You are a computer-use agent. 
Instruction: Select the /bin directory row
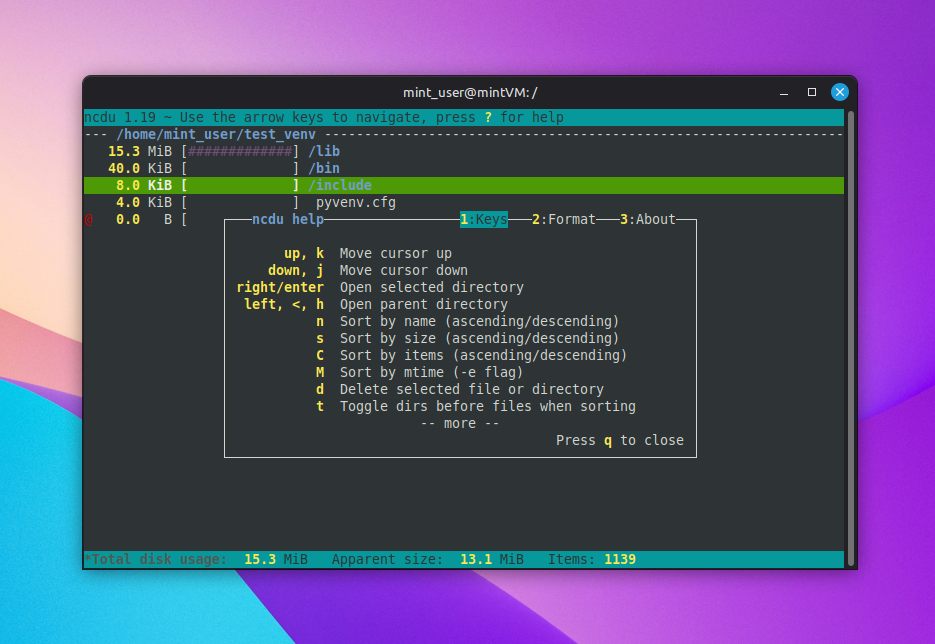tap(463, 168)
